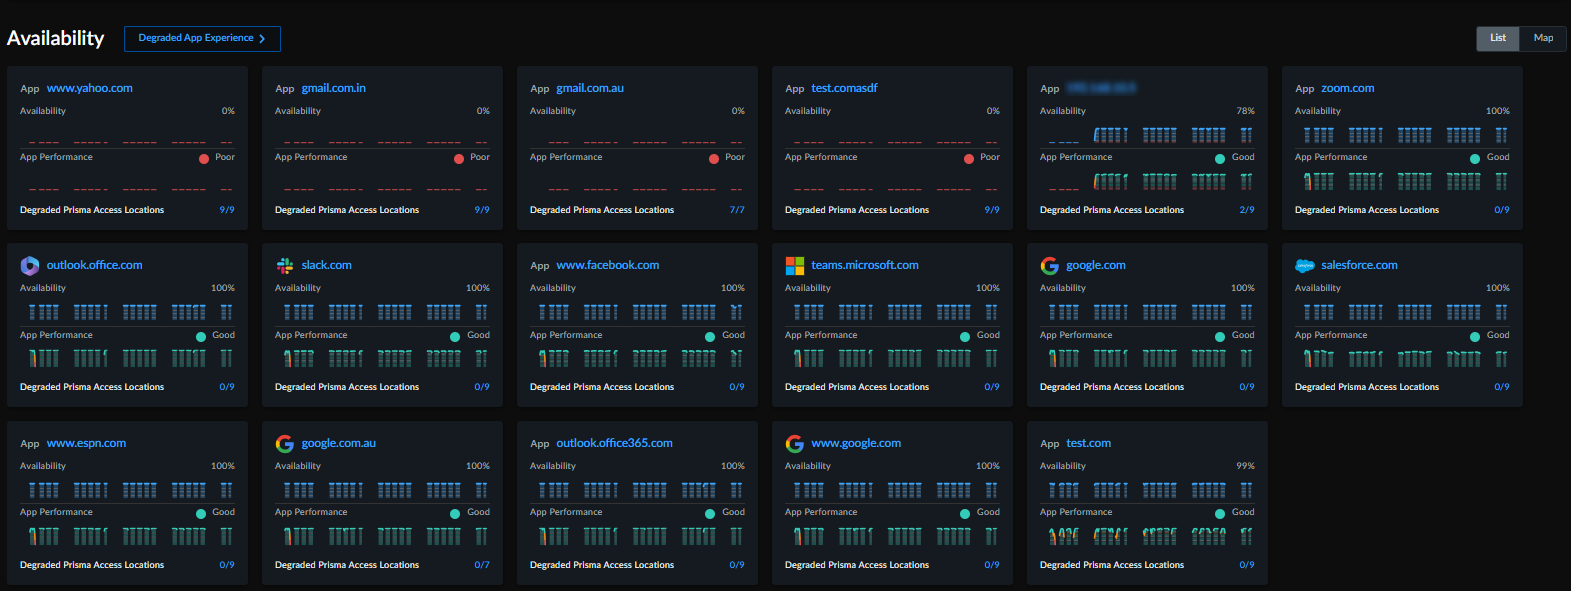Click the Outlook icon on outlook.office.com card
Image resolution: width=1571 pixels, height=591 pixels.
pos(30,265)
